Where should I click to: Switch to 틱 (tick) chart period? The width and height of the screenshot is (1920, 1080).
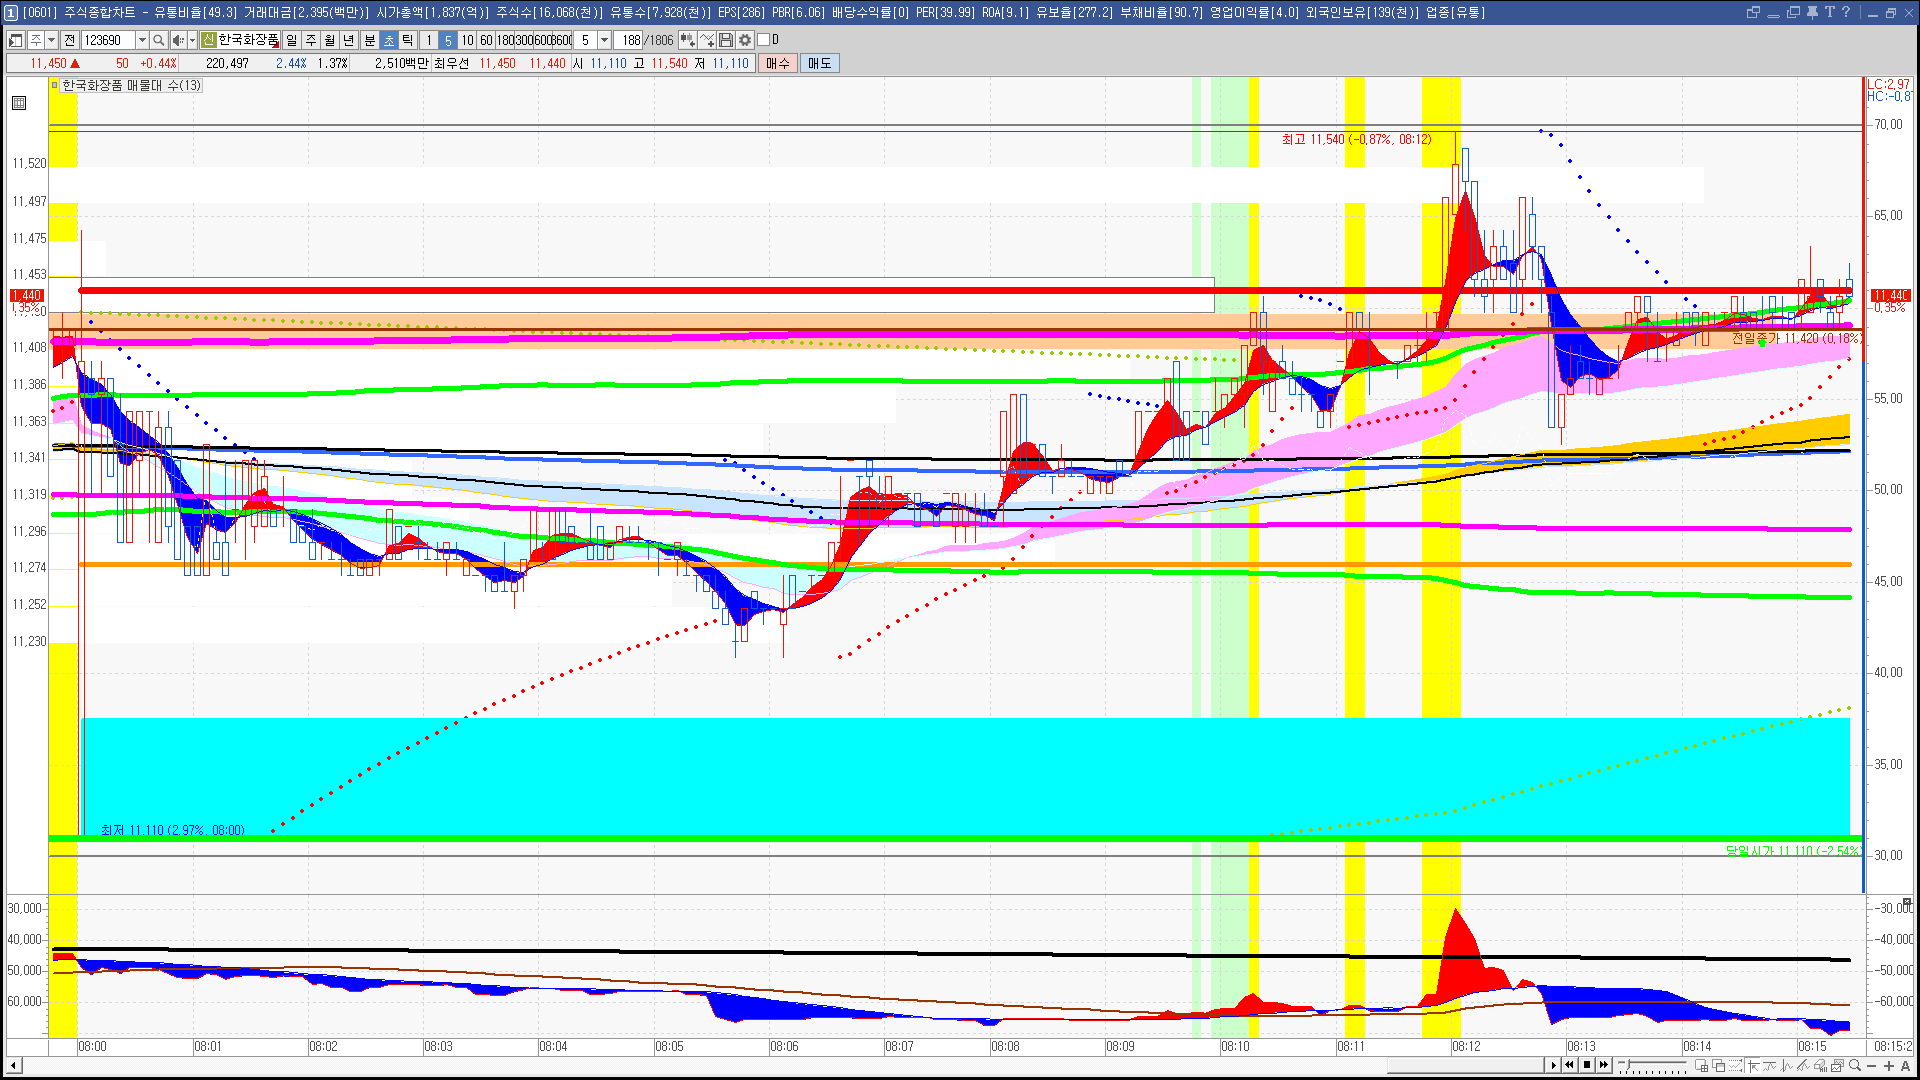click(x=408, y=40)
